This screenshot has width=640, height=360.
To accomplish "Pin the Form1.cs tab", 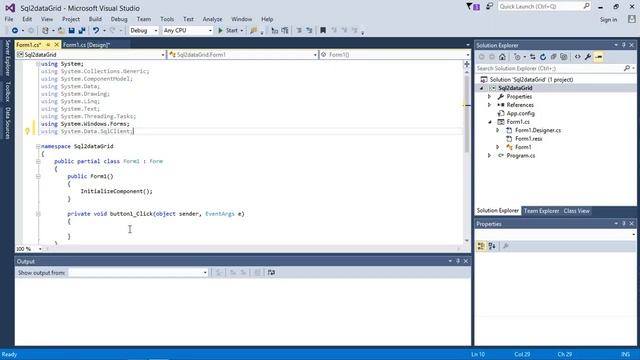I will (48, 44).
